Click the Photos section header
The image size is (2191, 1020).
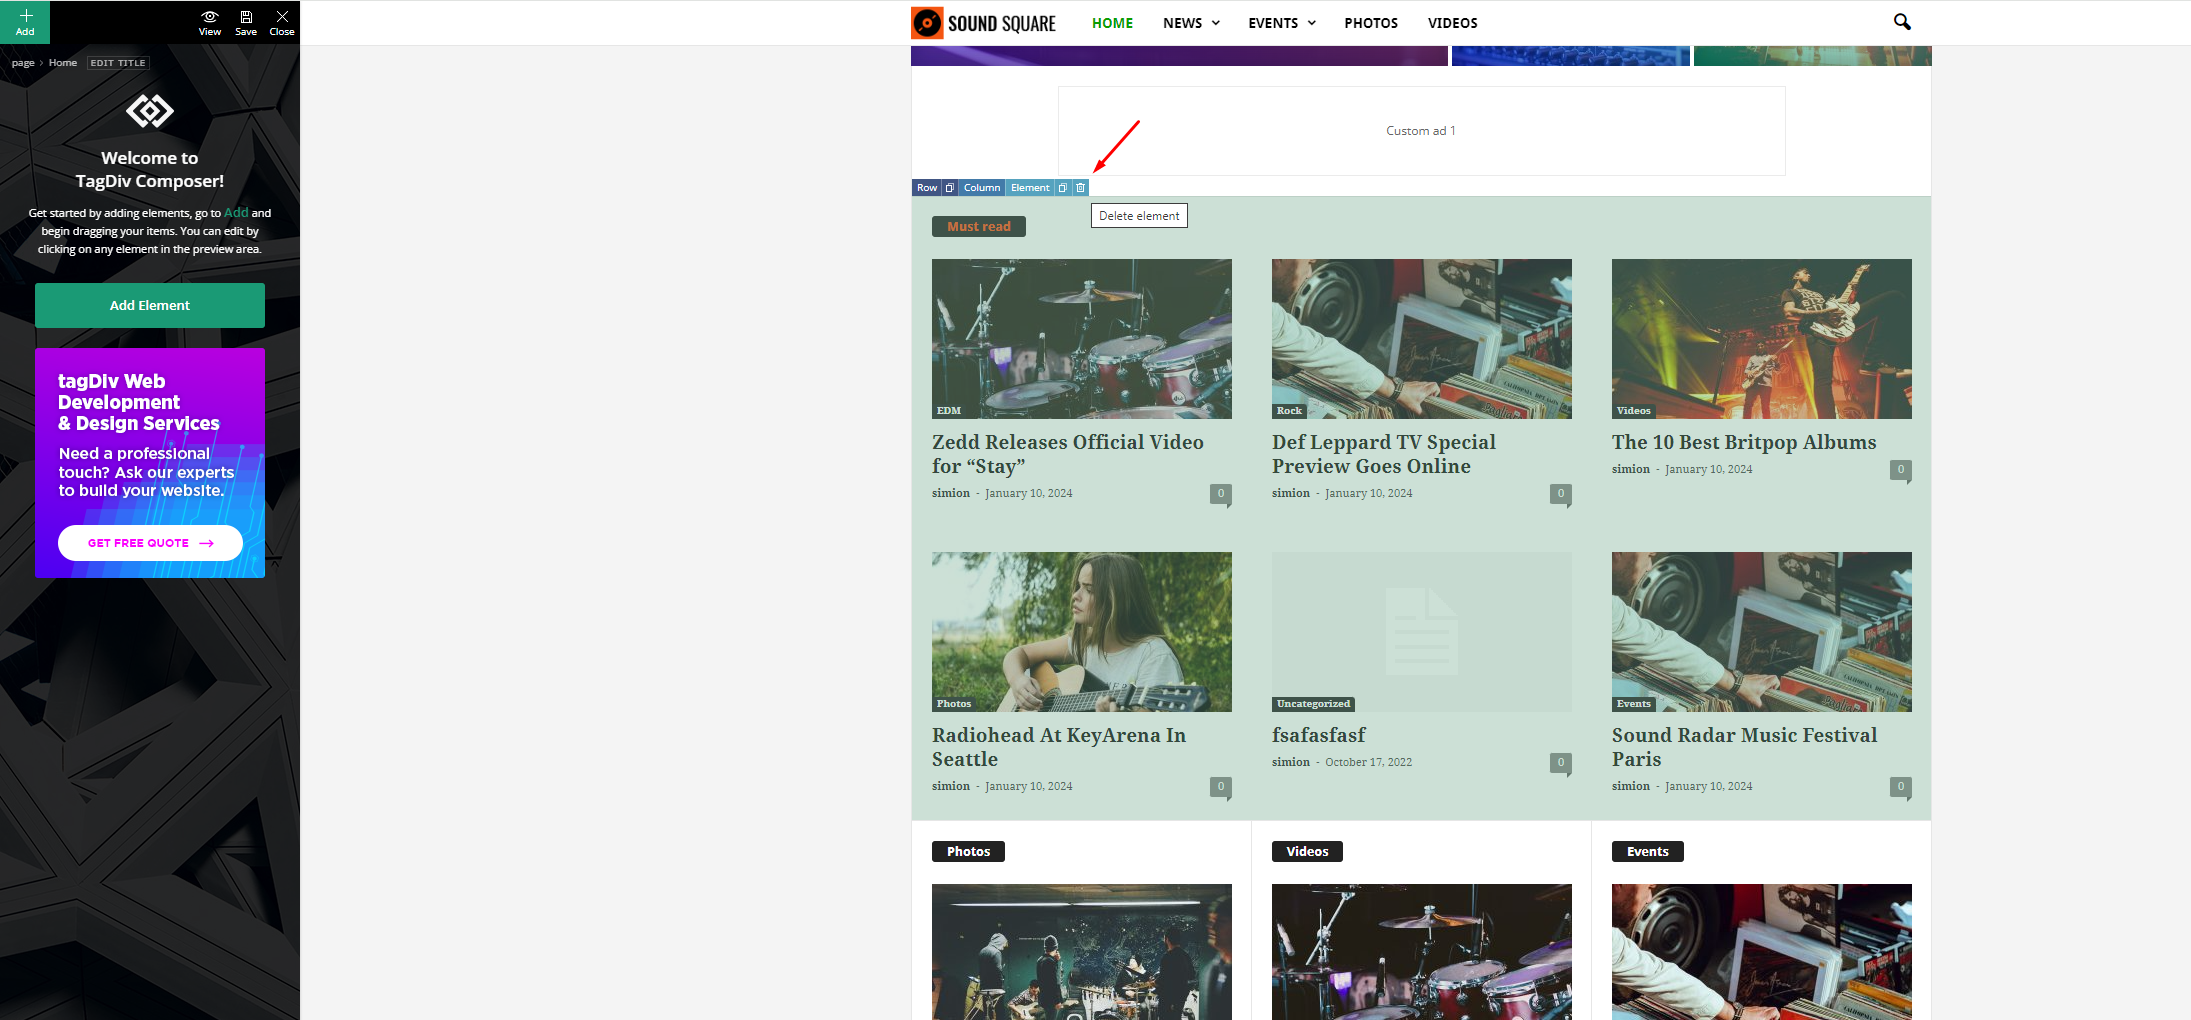coord(968,852)
